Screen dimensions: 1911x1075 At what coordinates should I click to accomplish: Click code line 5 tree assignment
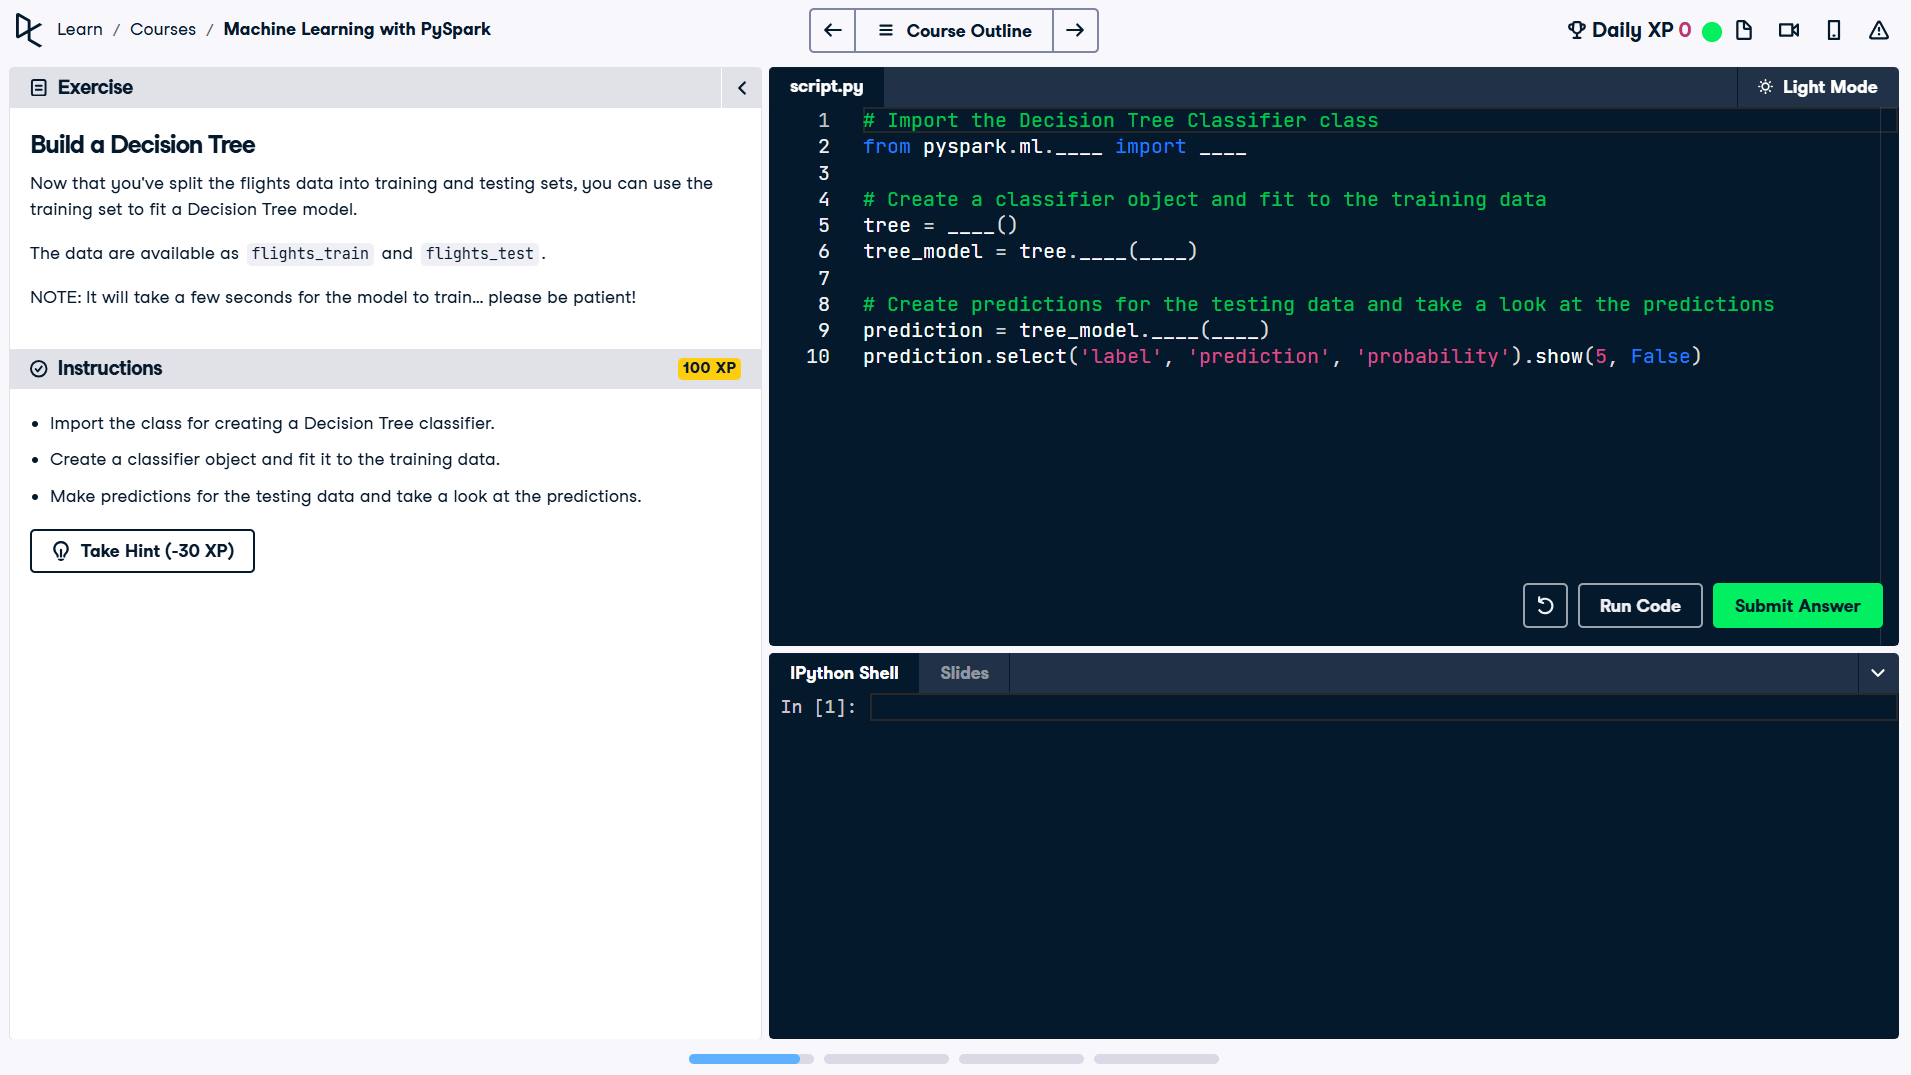tap(940, 226)
